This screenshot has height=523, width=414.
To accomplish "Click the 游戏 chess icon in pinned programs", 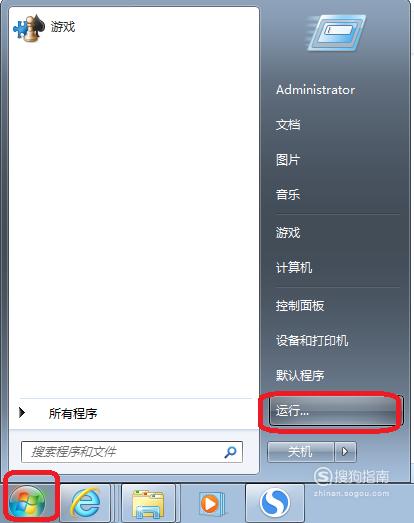I will click(29, 28).
